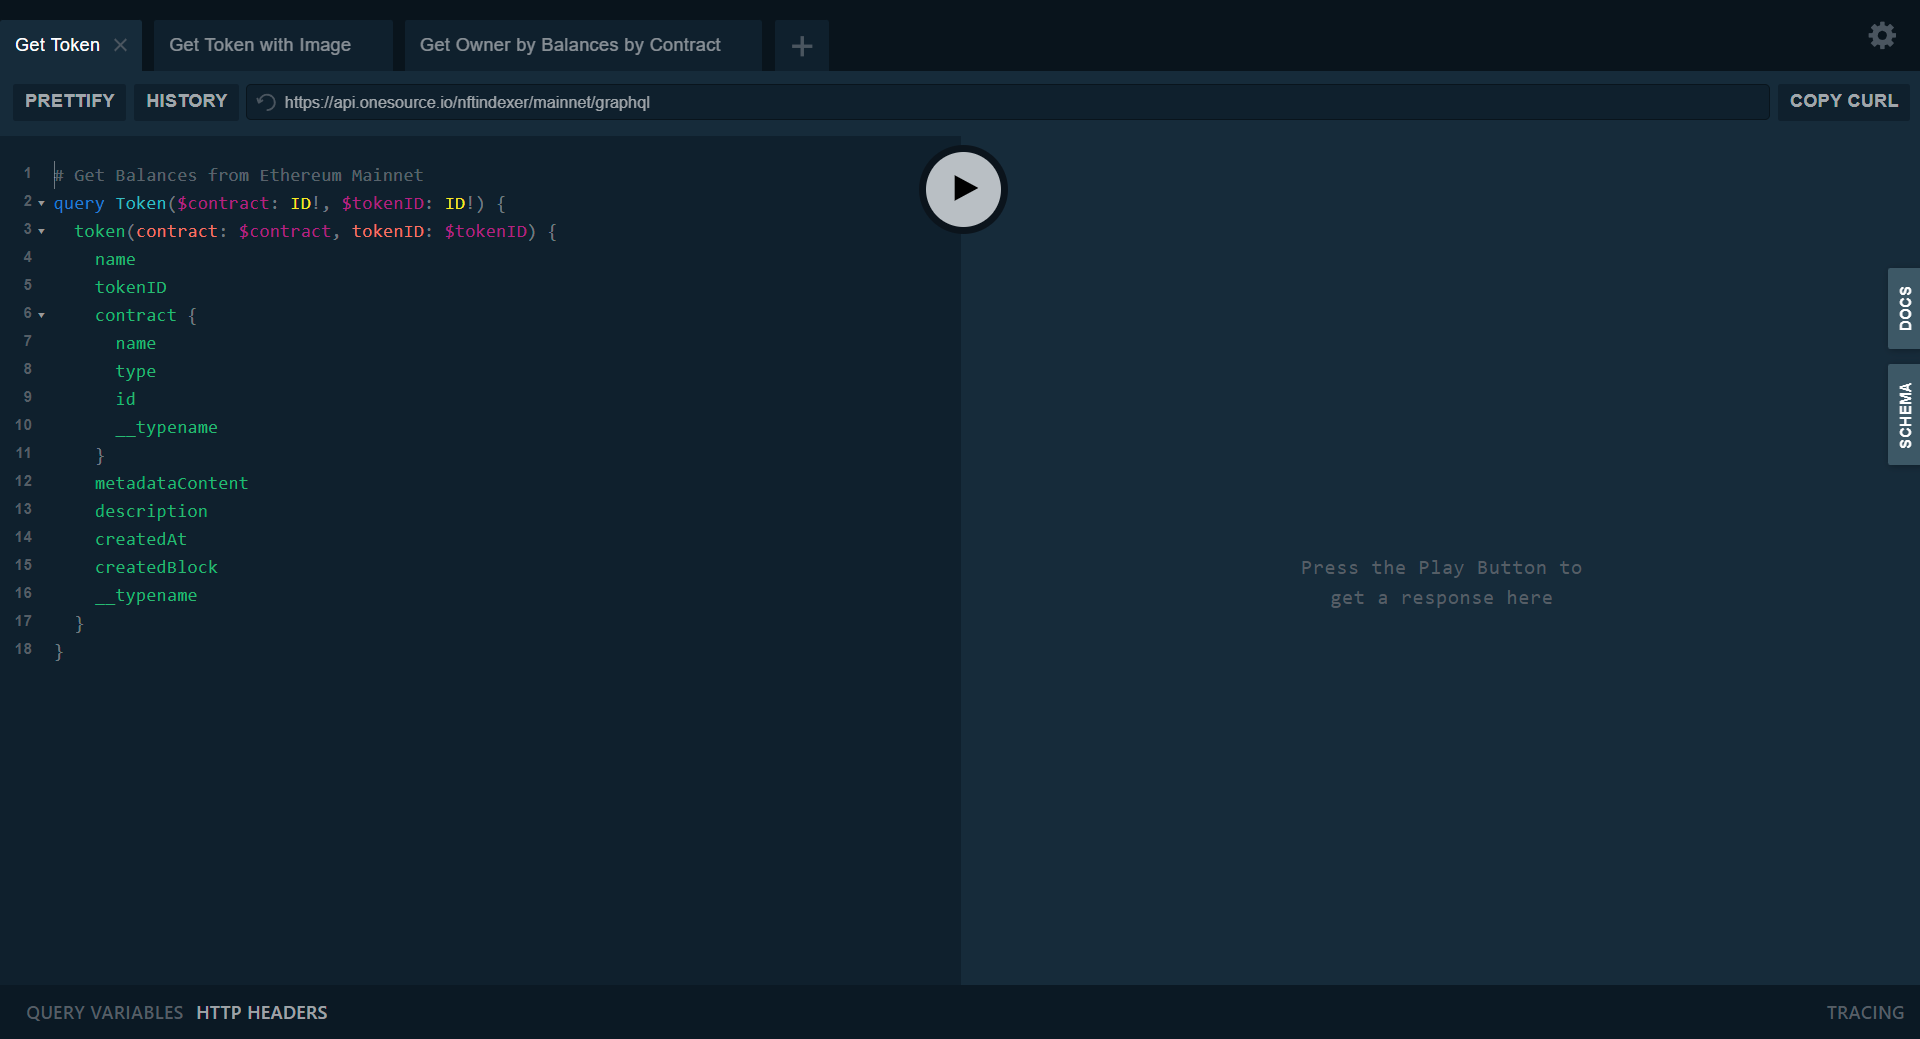1920x1039 pixels.
Task: Open the QUERY VARIABLES pane
Action: [105, 1013]
